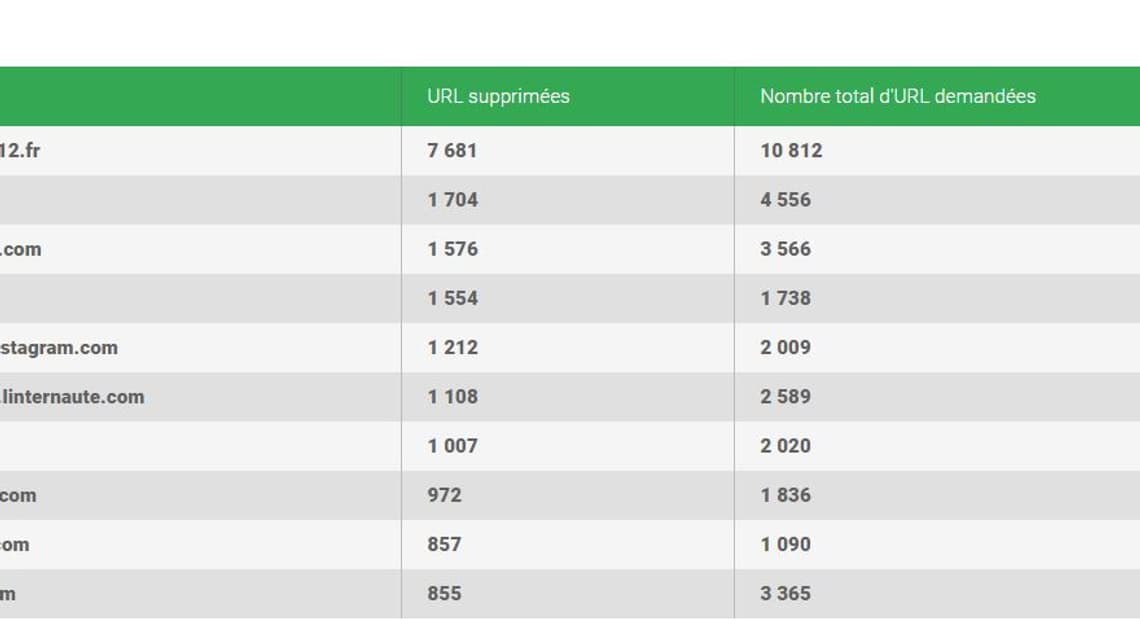Click the 4 556 total cell

pyautogui.click(x=785, y=200)
